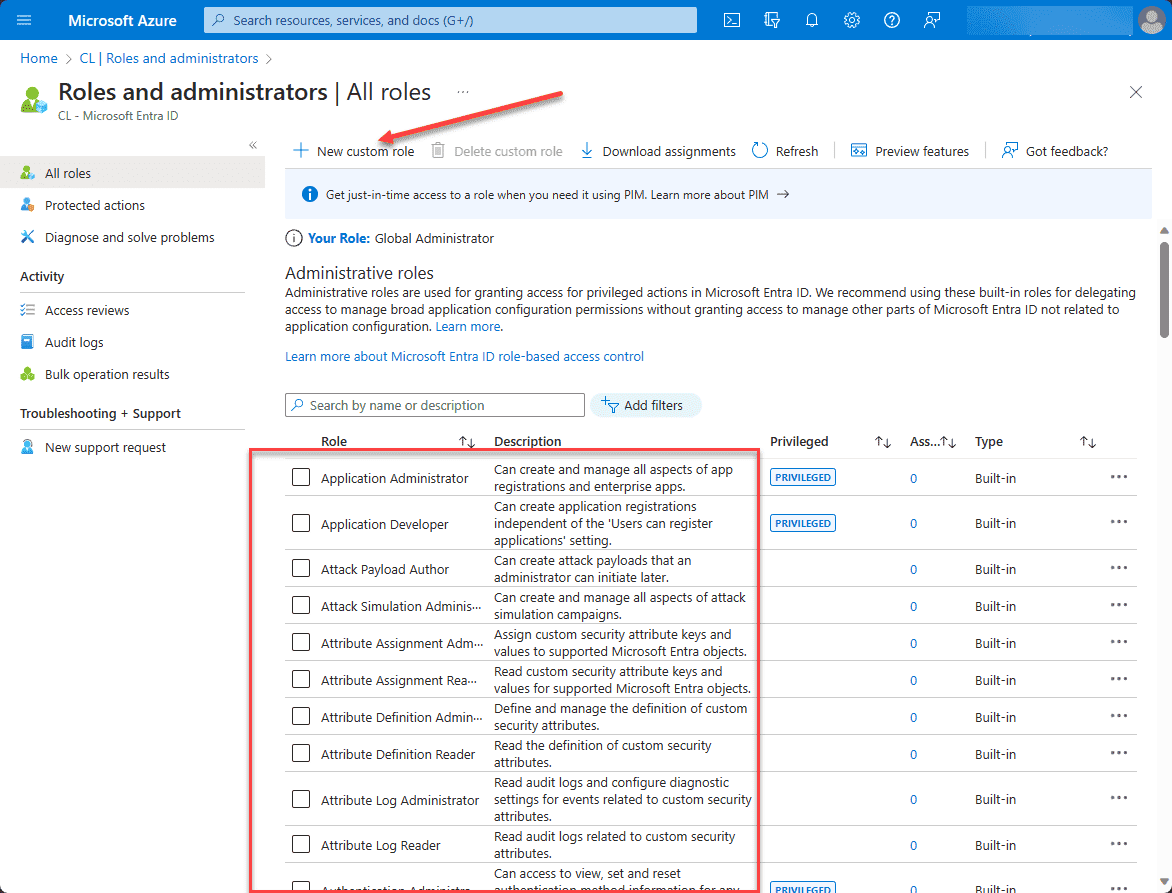
Task: Expand row actions for Attribute Definition Administrator
Action: pos(1118,716)
